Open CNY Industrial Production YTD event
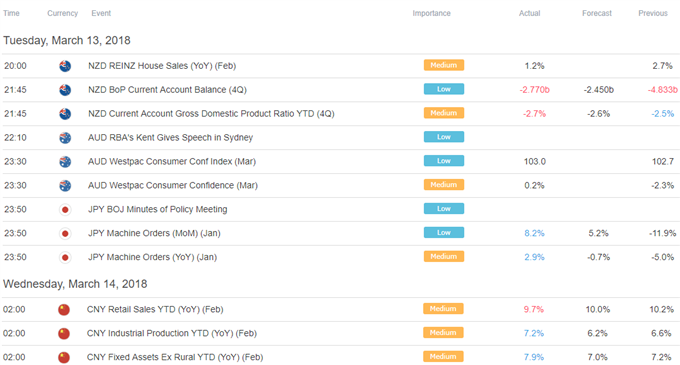This screenshot has width=680, height=365. click(172, 333)
